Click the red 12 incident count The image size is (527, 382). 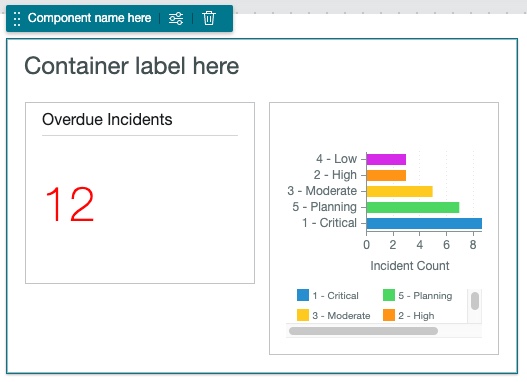pos(70,204)
